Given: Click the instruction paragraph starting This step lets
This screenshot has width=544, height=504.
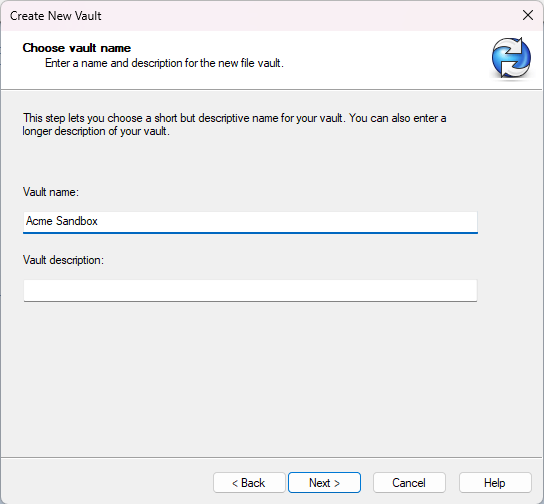Looking at the screenshot, I should pyautogui.click(x=235, y=125).
